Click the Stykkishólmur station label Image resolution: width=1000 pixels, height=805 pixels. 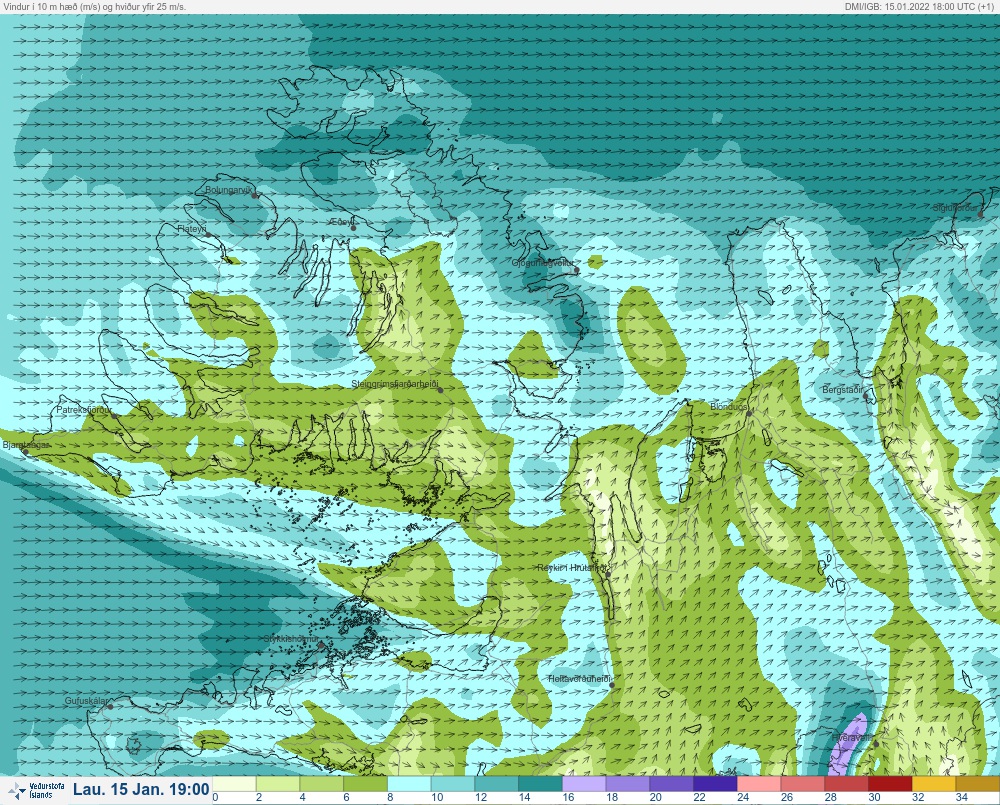pyautogui.click(x=290, y=639)
